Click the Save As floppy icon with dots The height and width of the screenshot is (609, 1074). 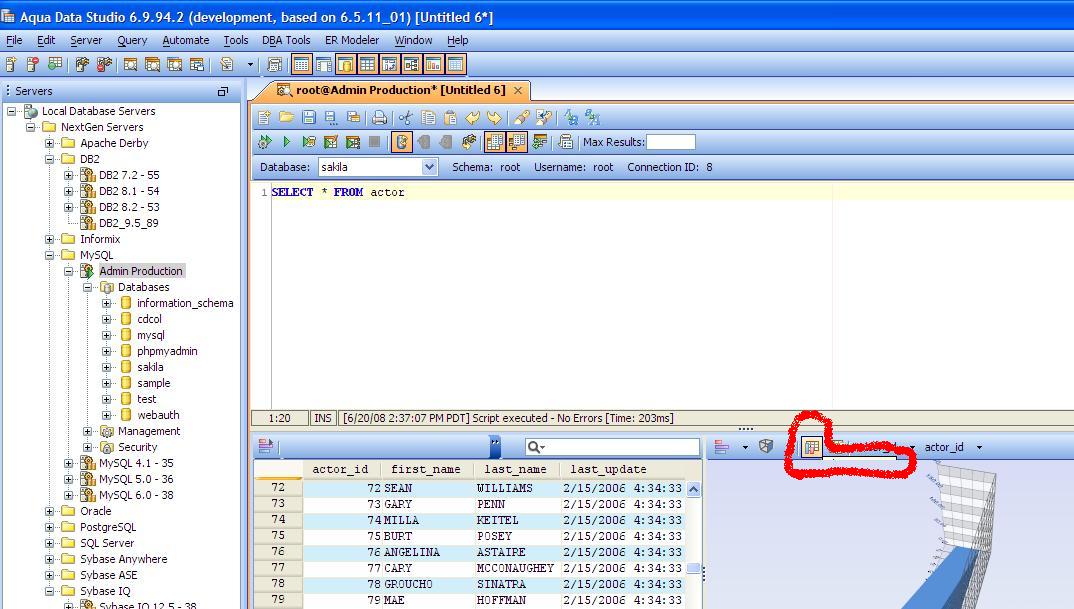331,118
